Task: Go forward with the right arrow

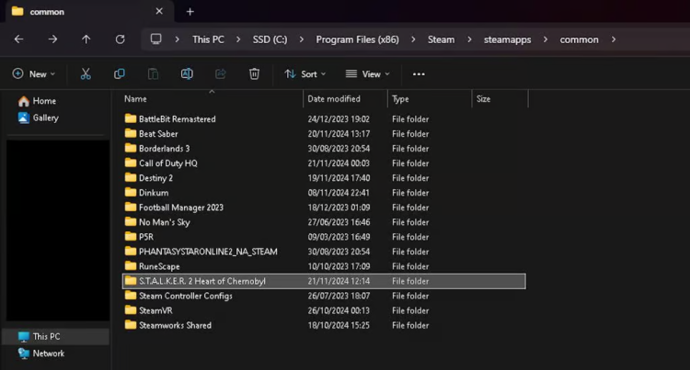Action: click(x=53, y=39)
